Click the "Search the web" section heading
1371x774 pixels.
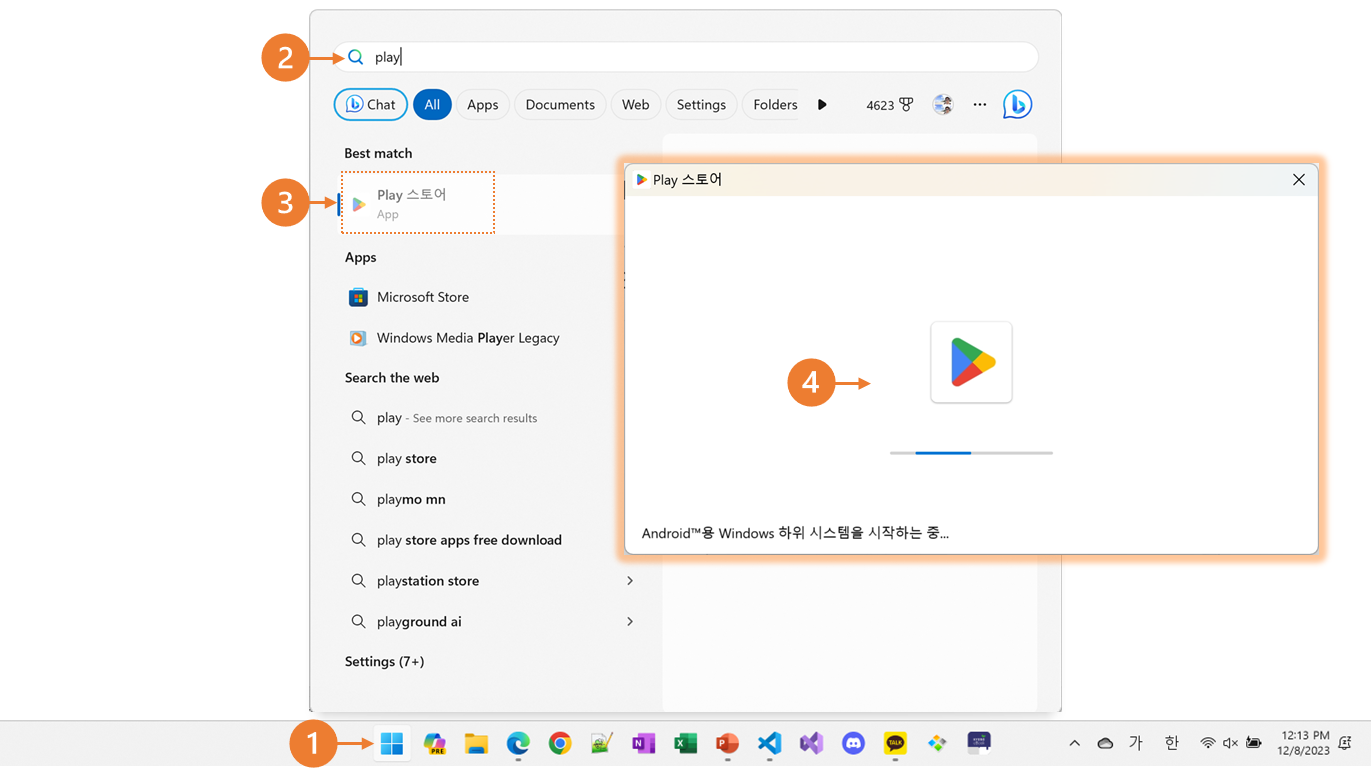392,377
